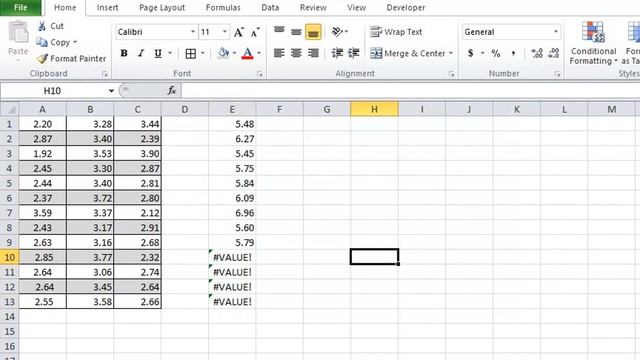Screen dimensions: 640x360
Task: Switch to the Data tab
Action: pos(270,7)
